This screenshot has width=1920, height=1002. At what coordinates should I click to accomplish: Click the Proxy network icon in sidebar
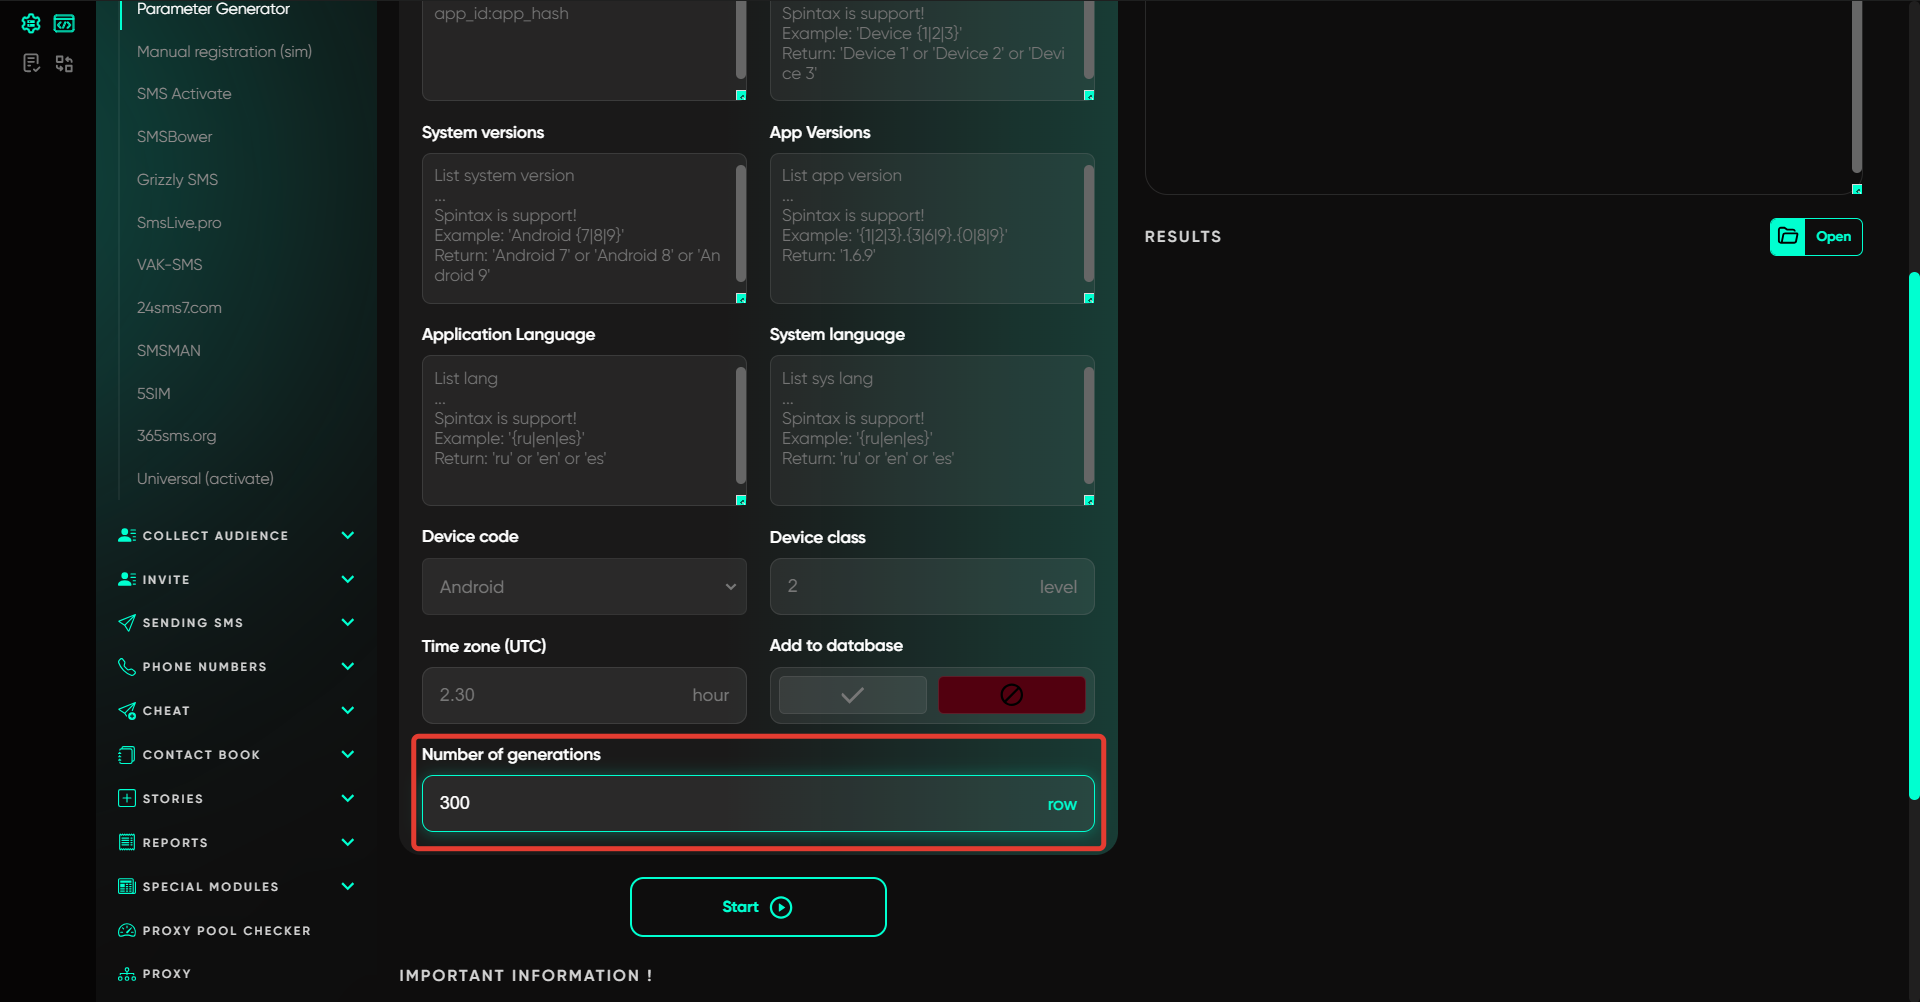click(127, 974)
